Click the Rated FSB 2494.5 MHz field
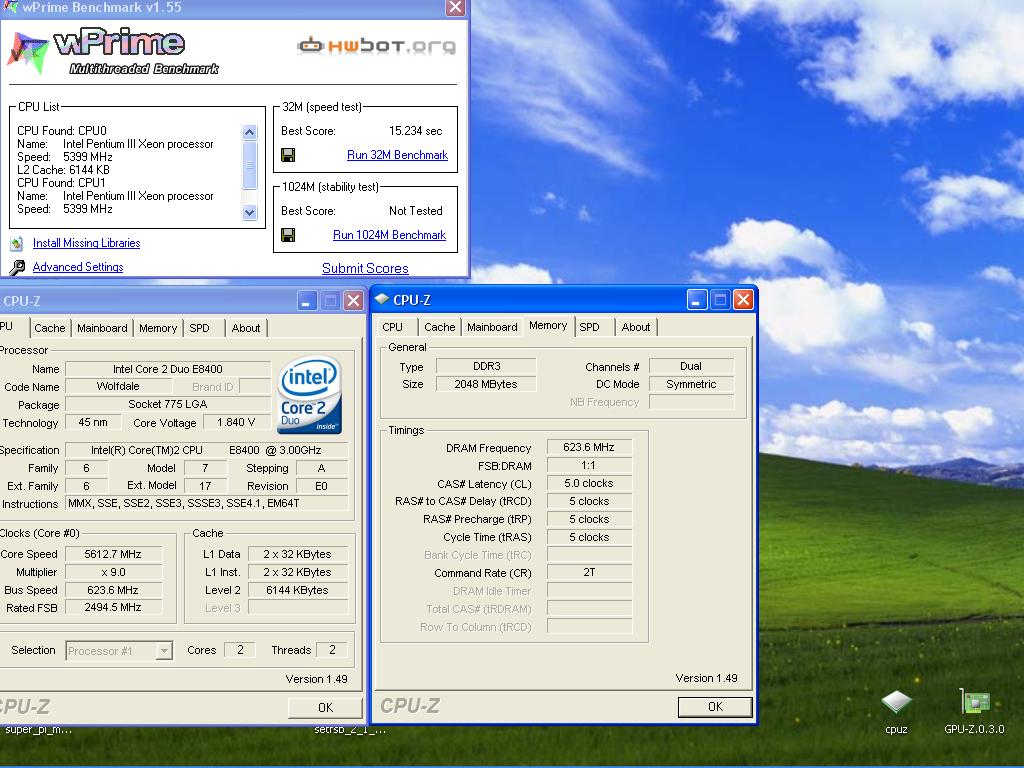Viewport: 1024px width, 768px height. click(x=113, y=607)
